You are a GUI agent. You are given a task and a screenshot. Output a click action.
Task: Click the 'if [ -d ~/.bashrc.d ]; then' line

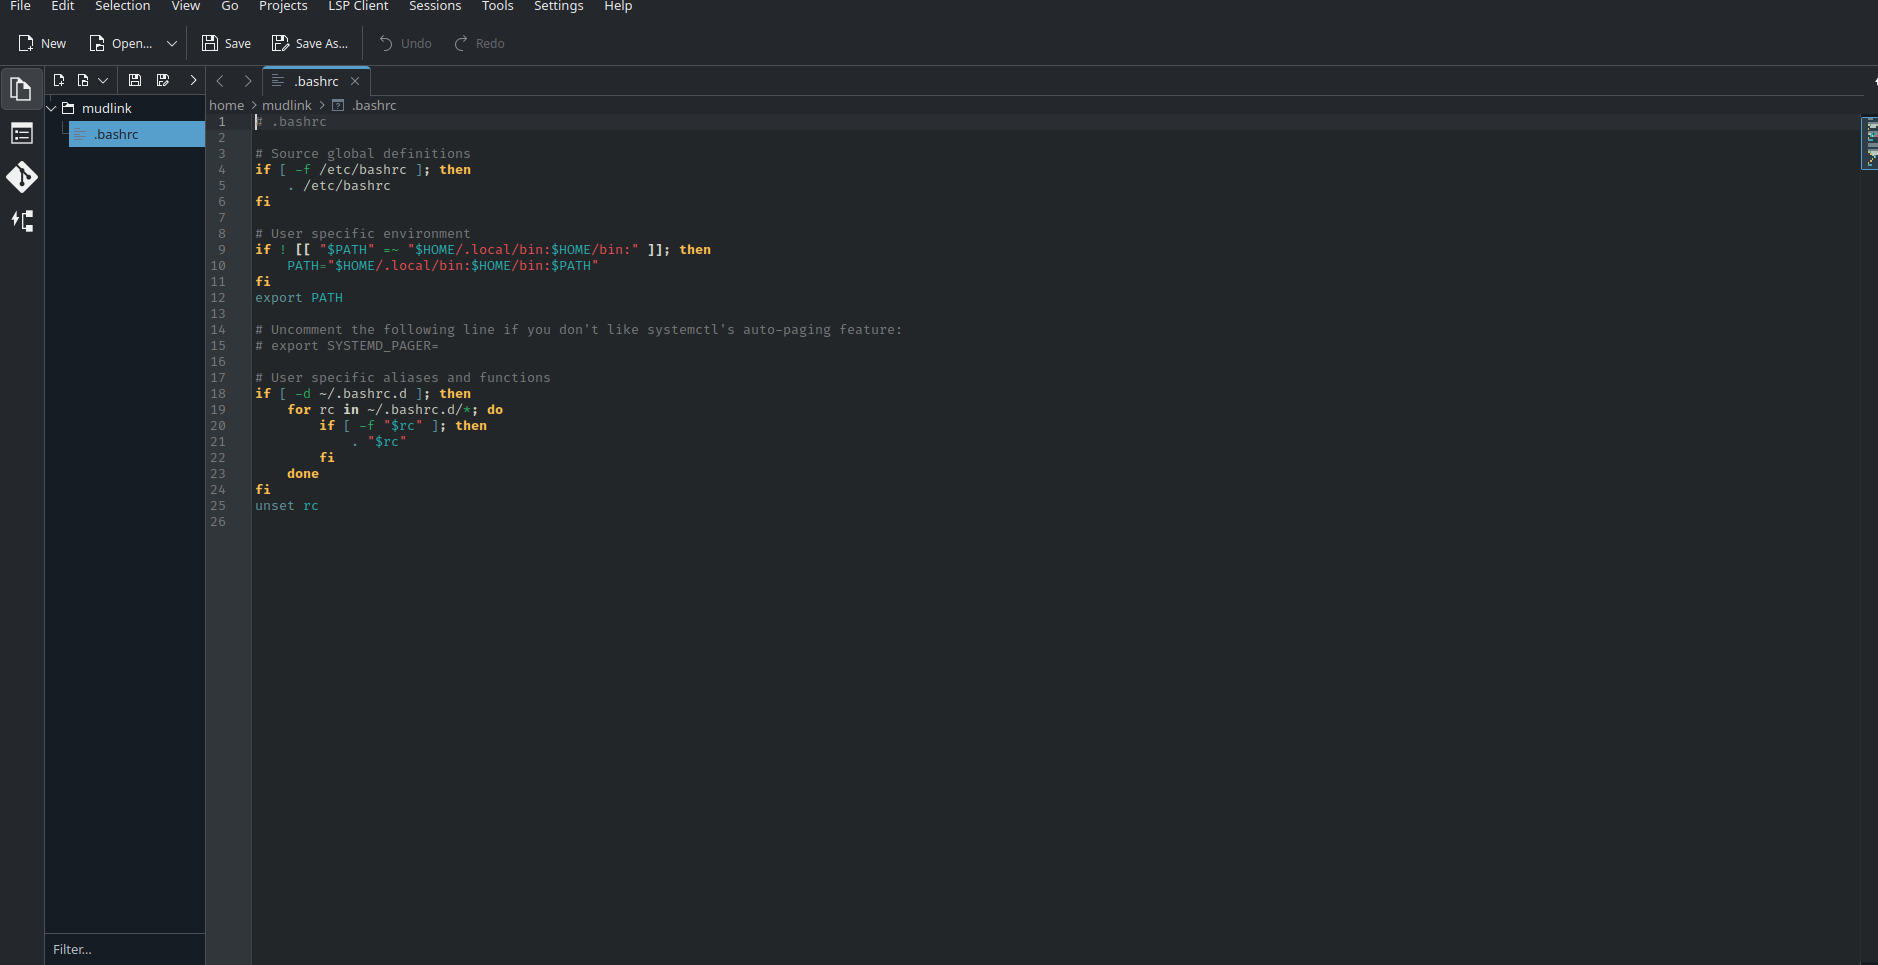tap(363, 394)
